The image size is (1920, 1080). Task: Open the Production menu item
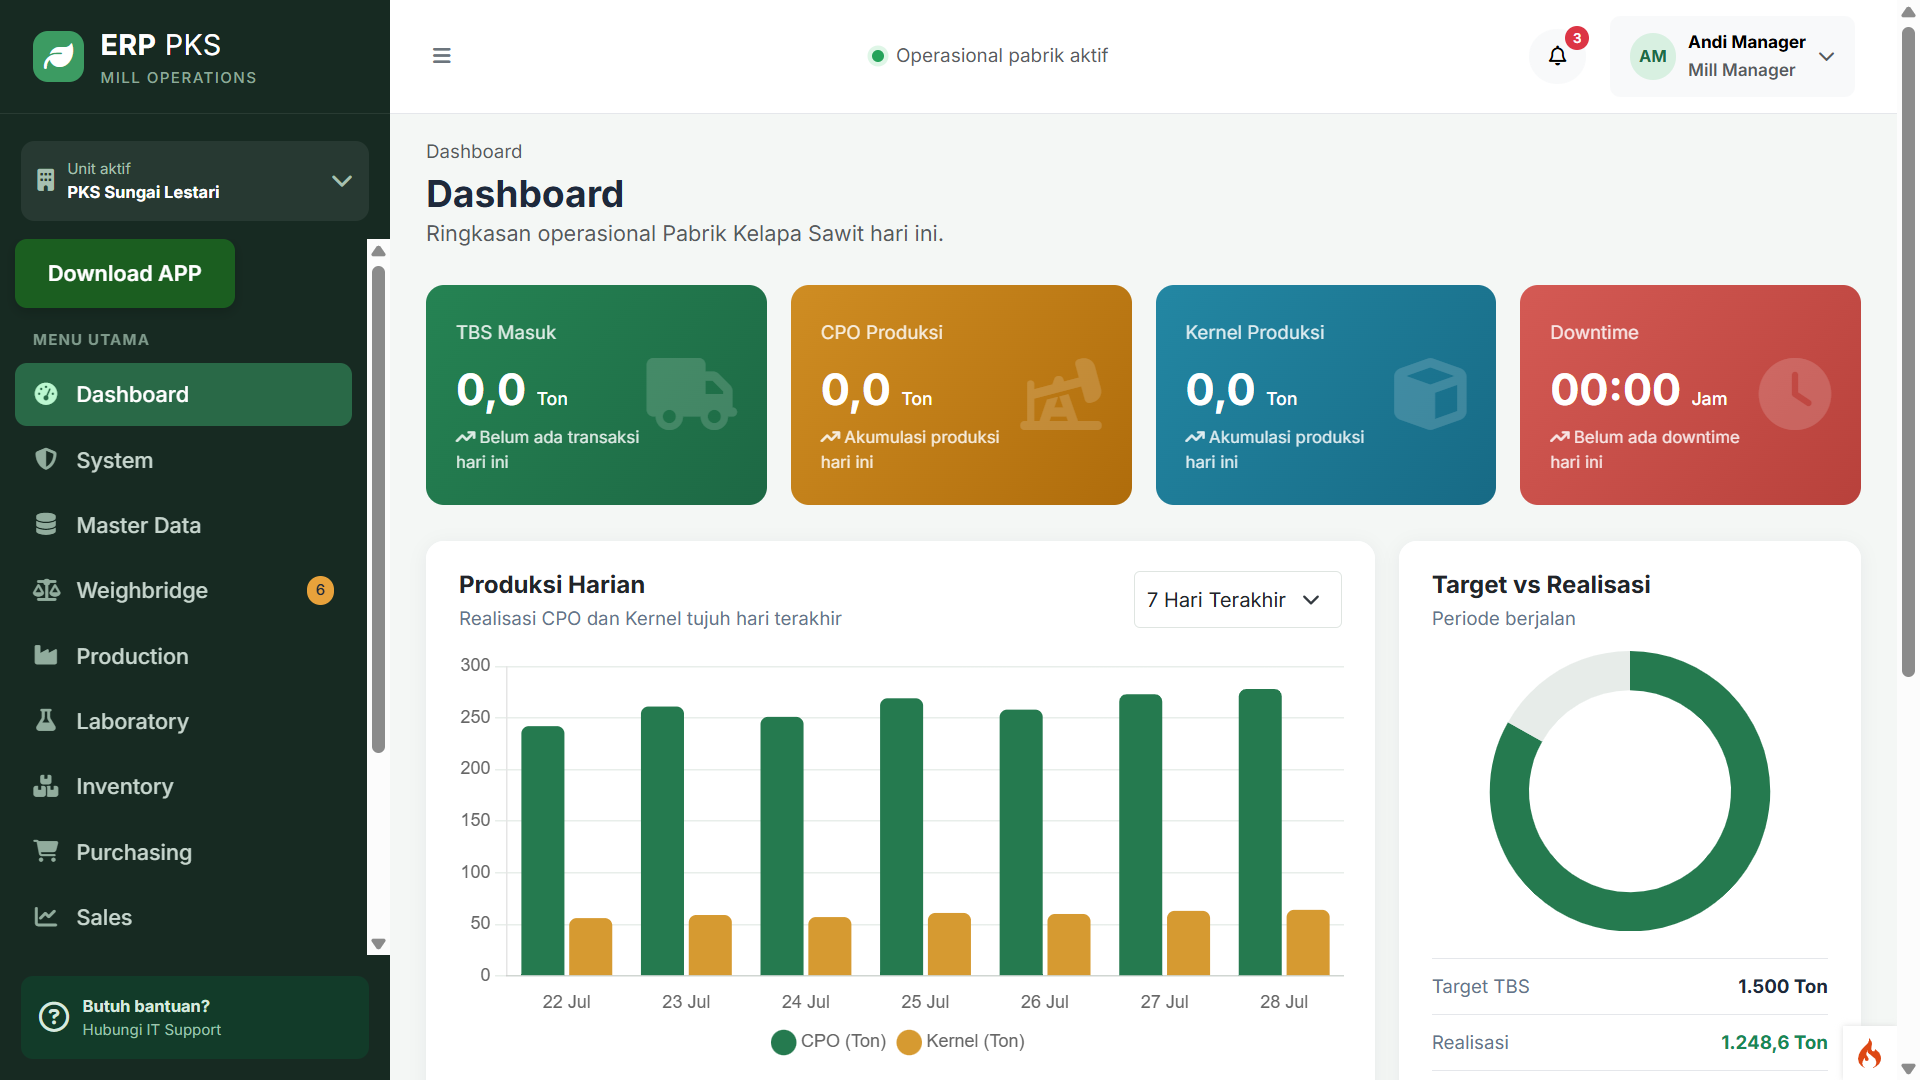point(183,656)
